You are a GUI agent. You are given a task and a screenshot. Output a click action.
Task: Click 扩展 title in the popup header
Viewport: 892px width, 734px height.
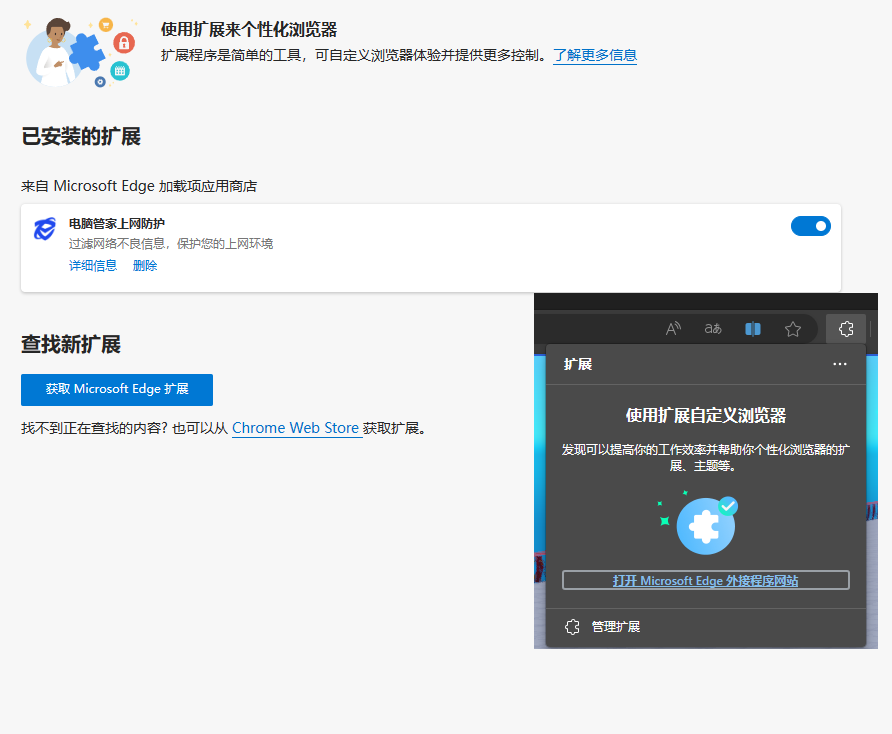pyautogui.click(x=578, y=364)
